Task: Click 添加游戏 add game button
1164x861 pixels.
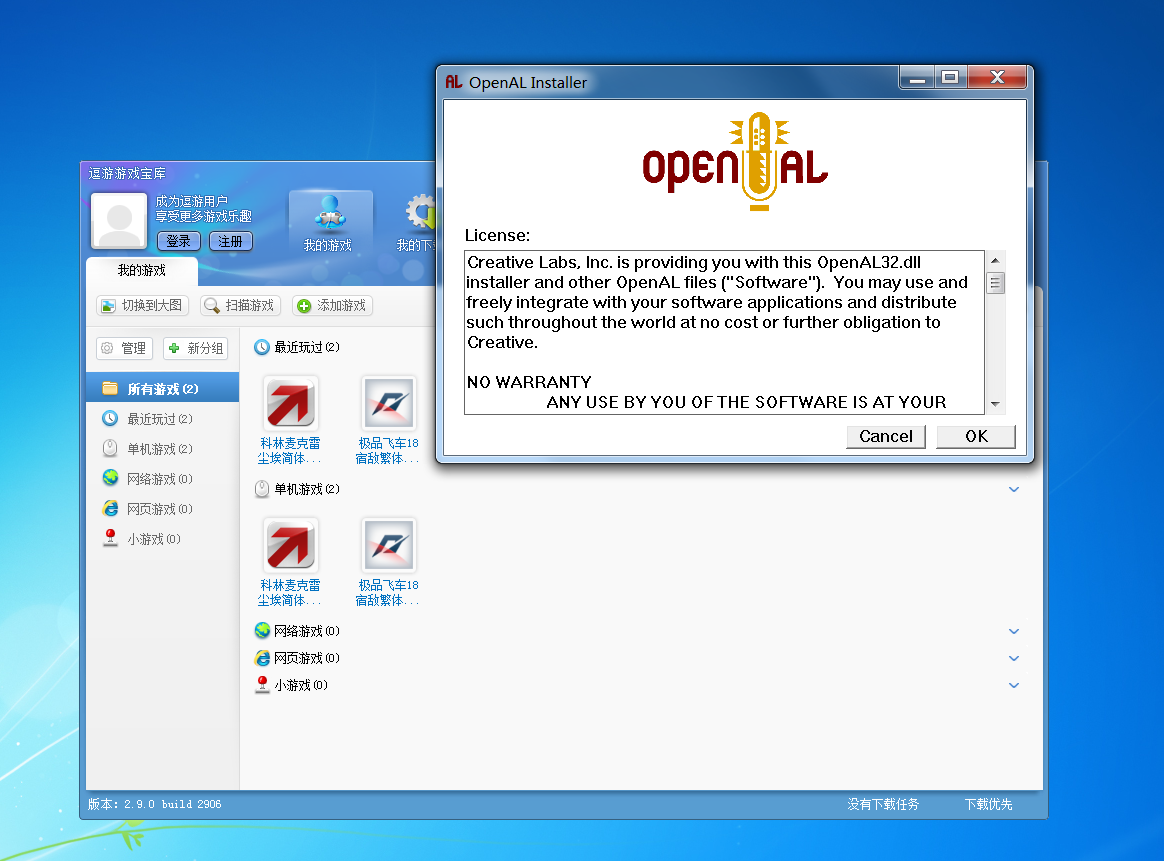Action: point(332,305)
